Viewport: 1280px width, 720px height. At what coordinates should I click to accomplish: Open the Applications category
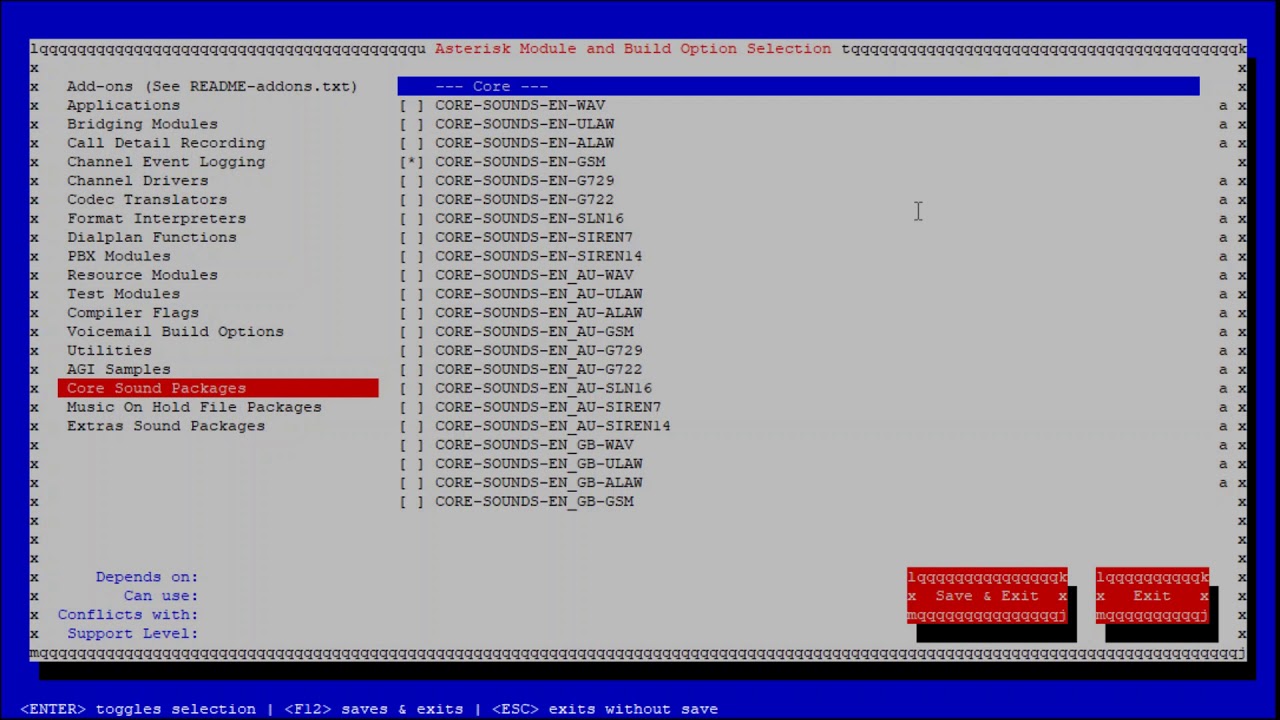pyautogui.click(x=123, y=105)
